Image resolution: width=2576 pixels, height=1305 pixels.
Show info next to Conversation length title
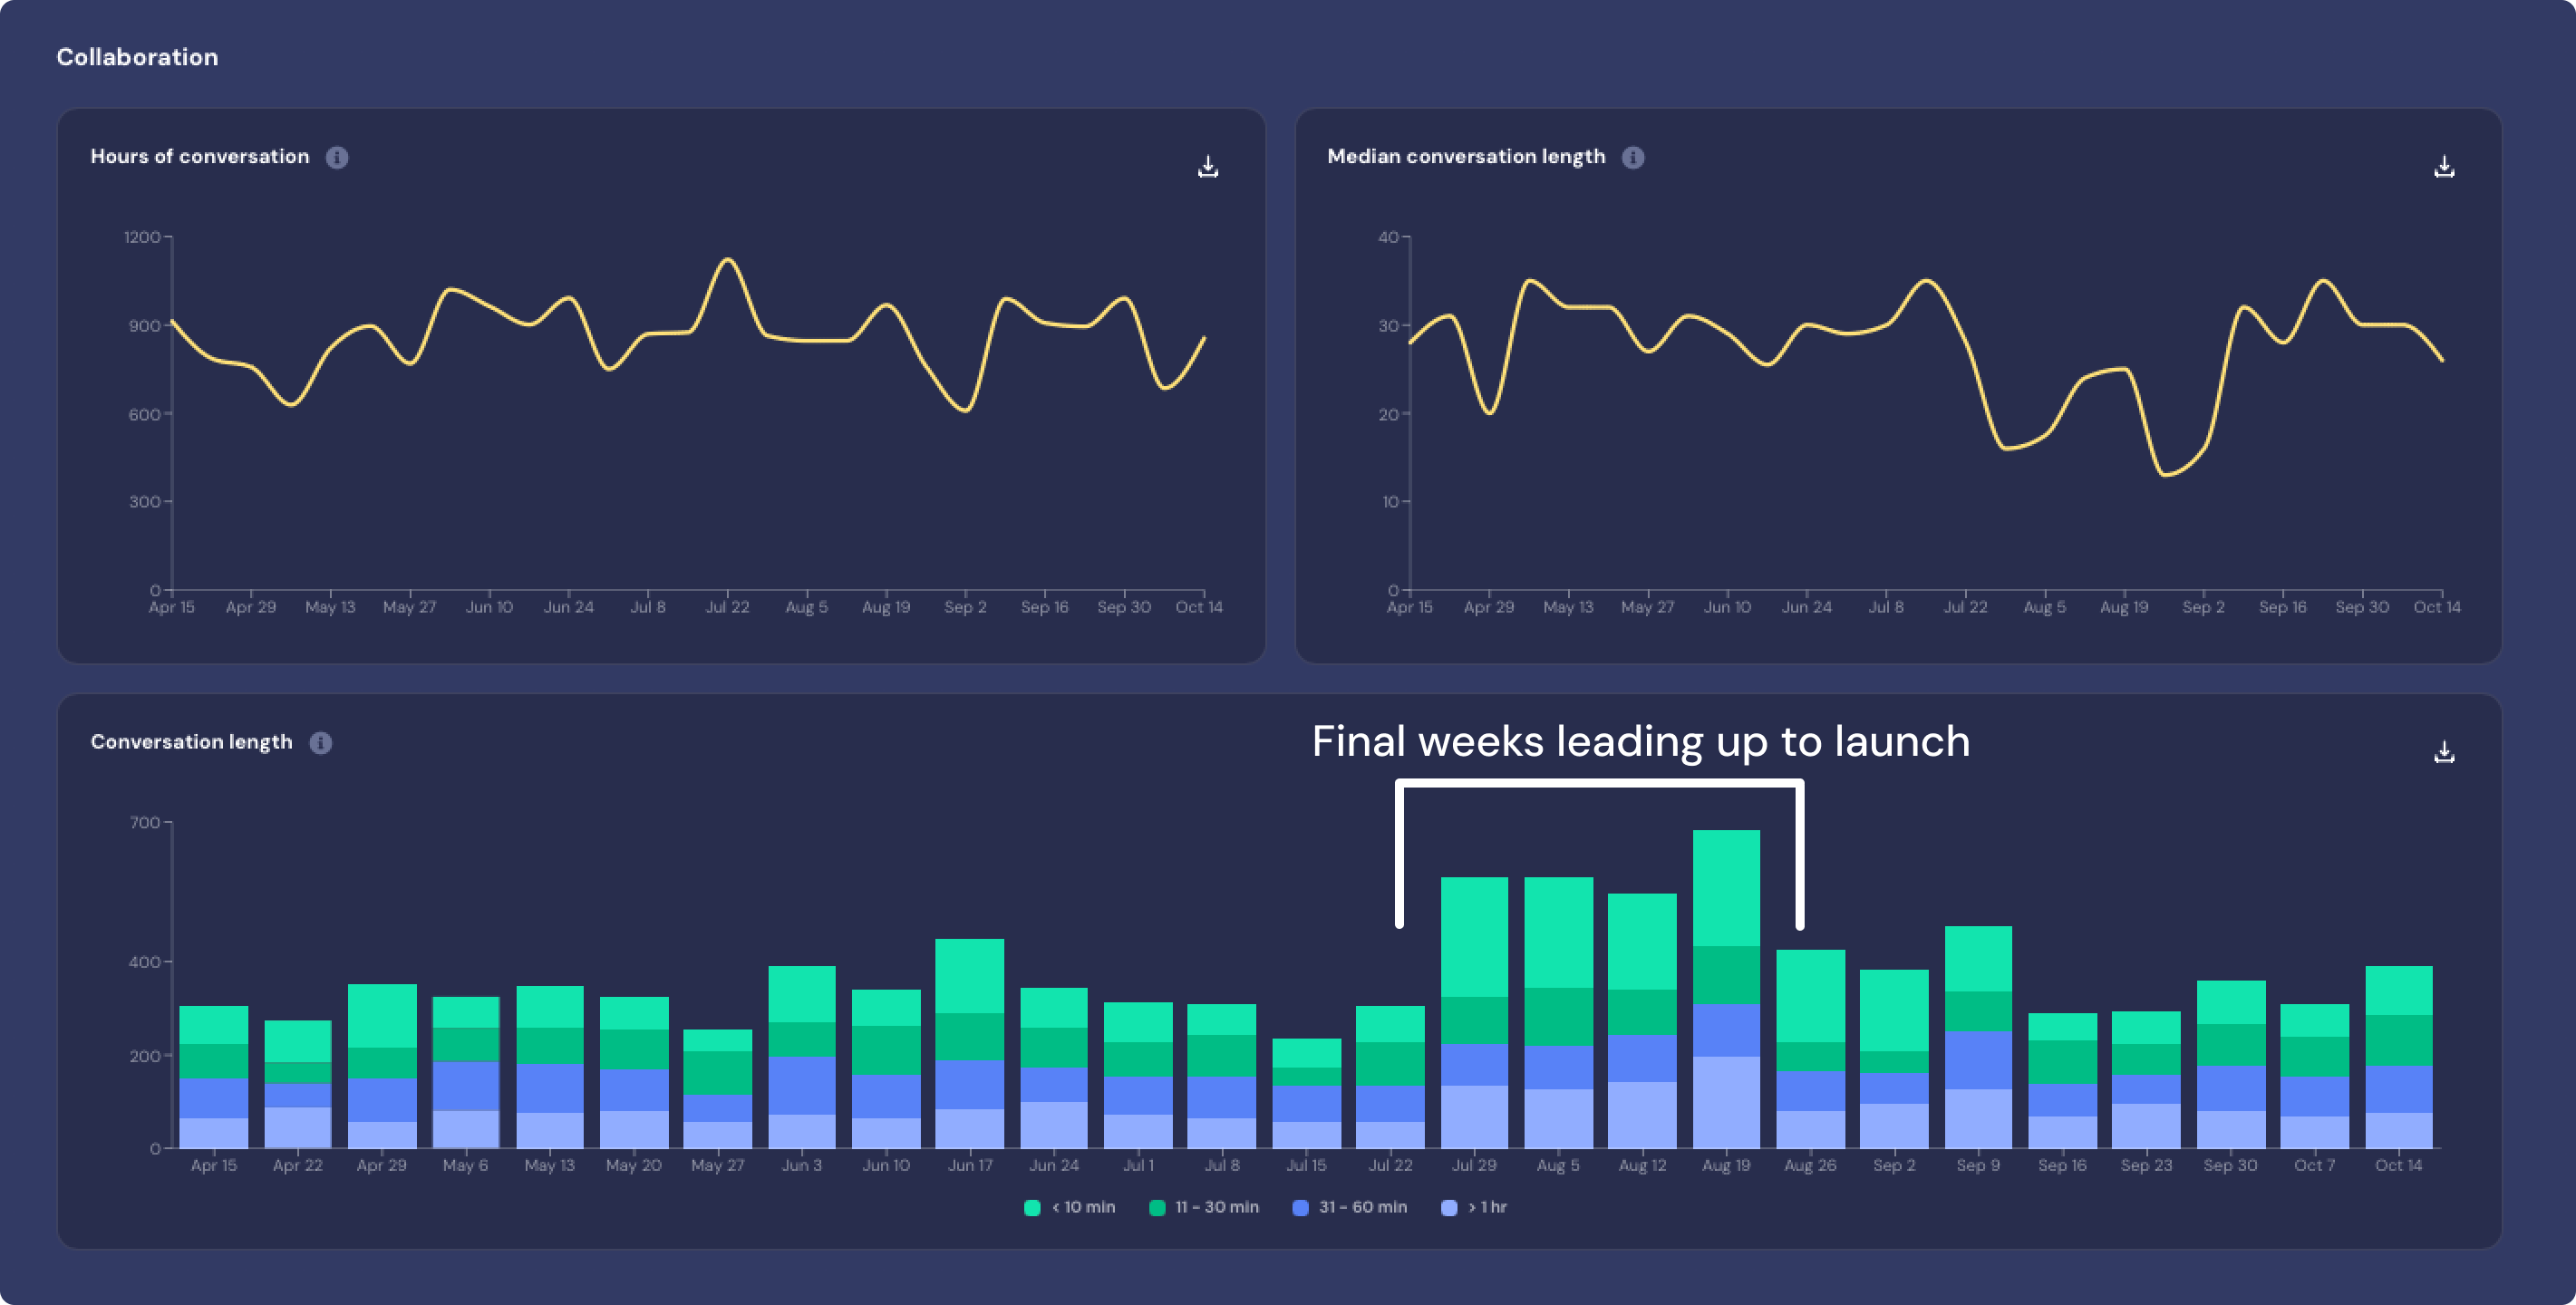click(320, 742)
